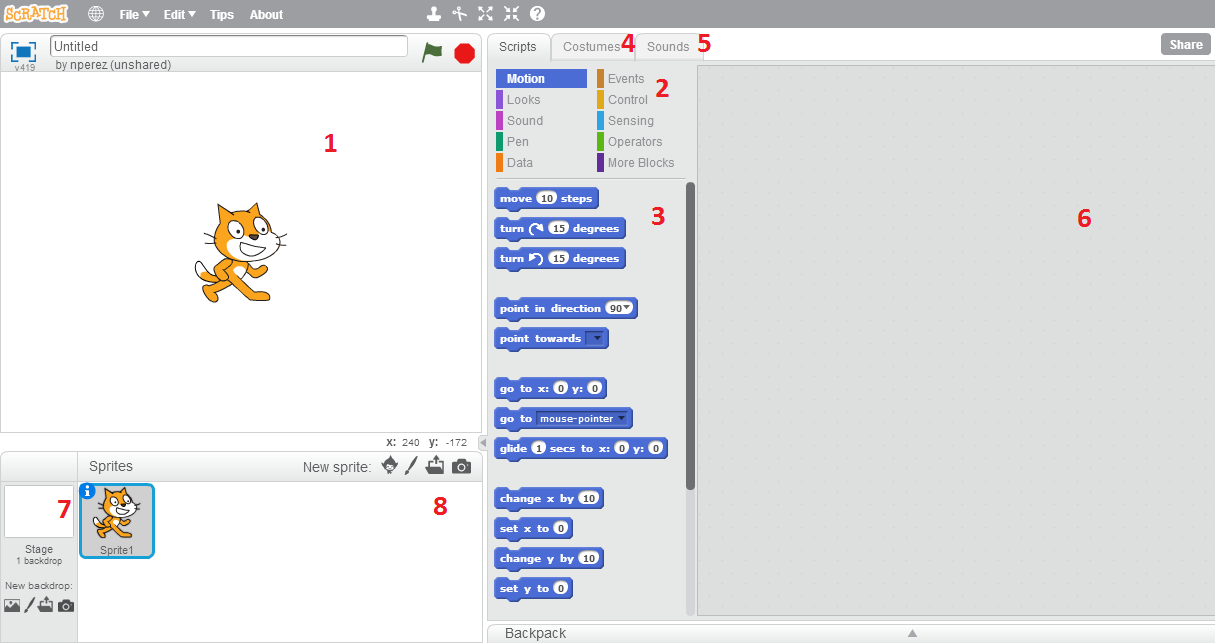Click the project title Untitled field
Image resolution: width=1215 pixels, height=643 pixels.
pos(229,46)
